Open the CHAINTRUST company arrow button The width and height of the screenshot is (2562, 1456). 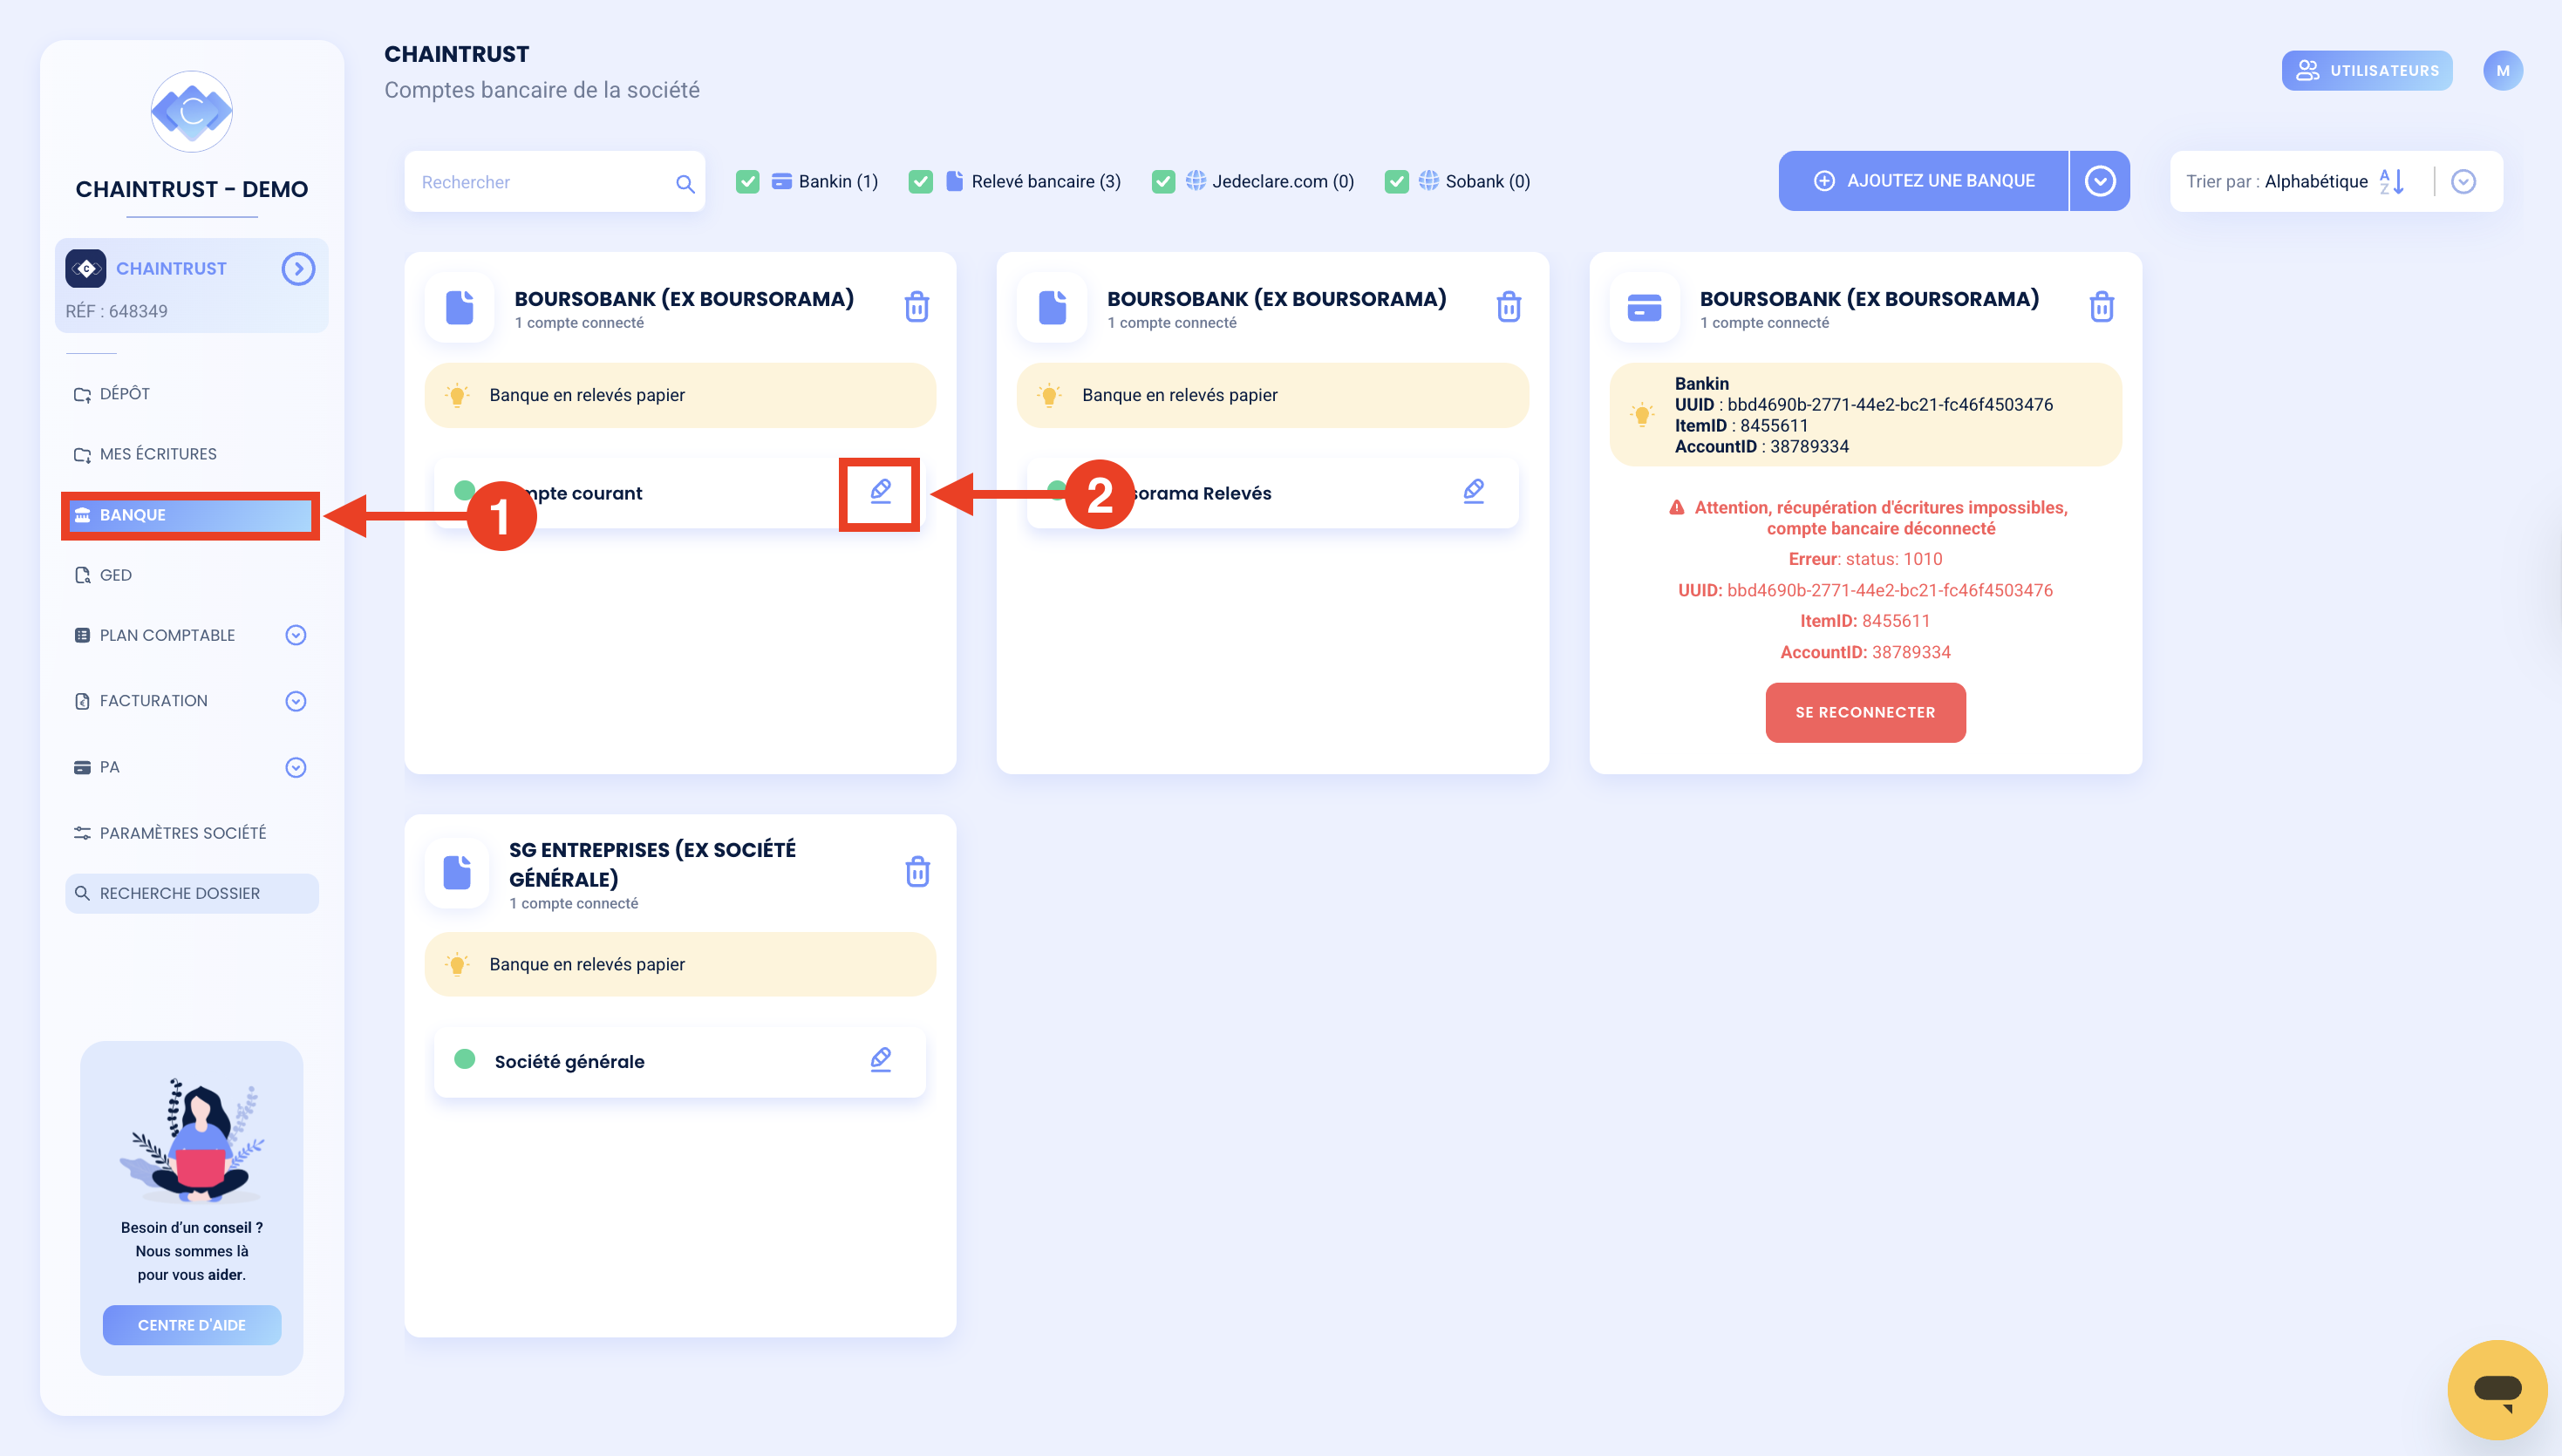tap(298, 269)
